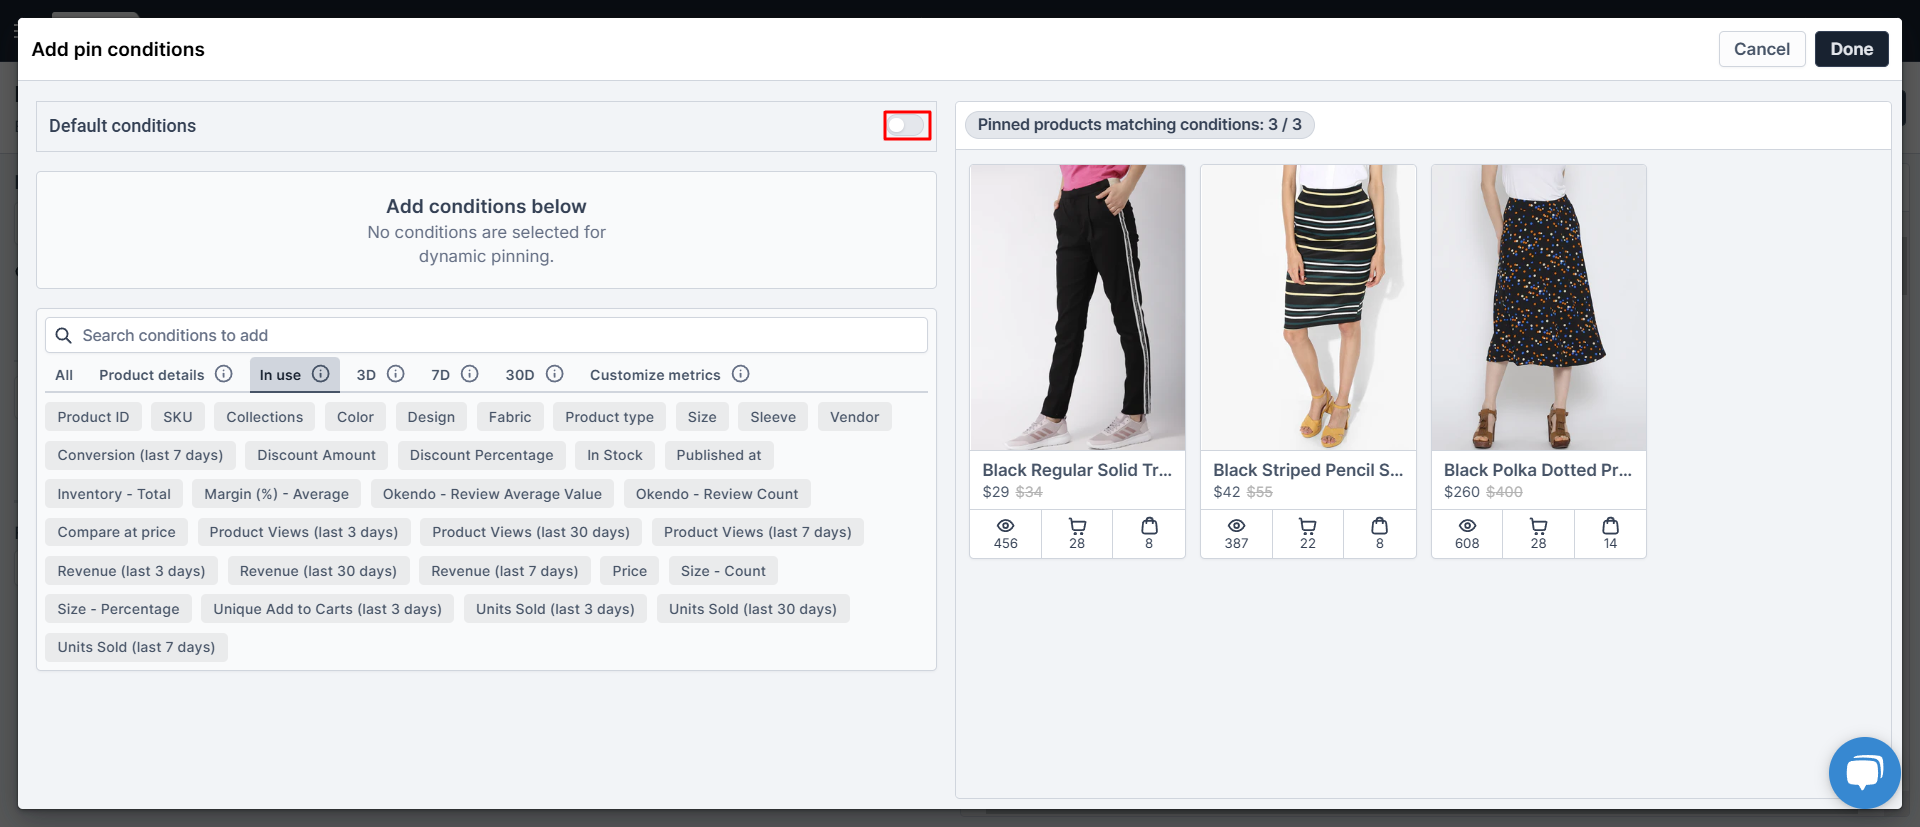Add the Color condition
This screenshot has height=827, width=1920.
(355, 417)
